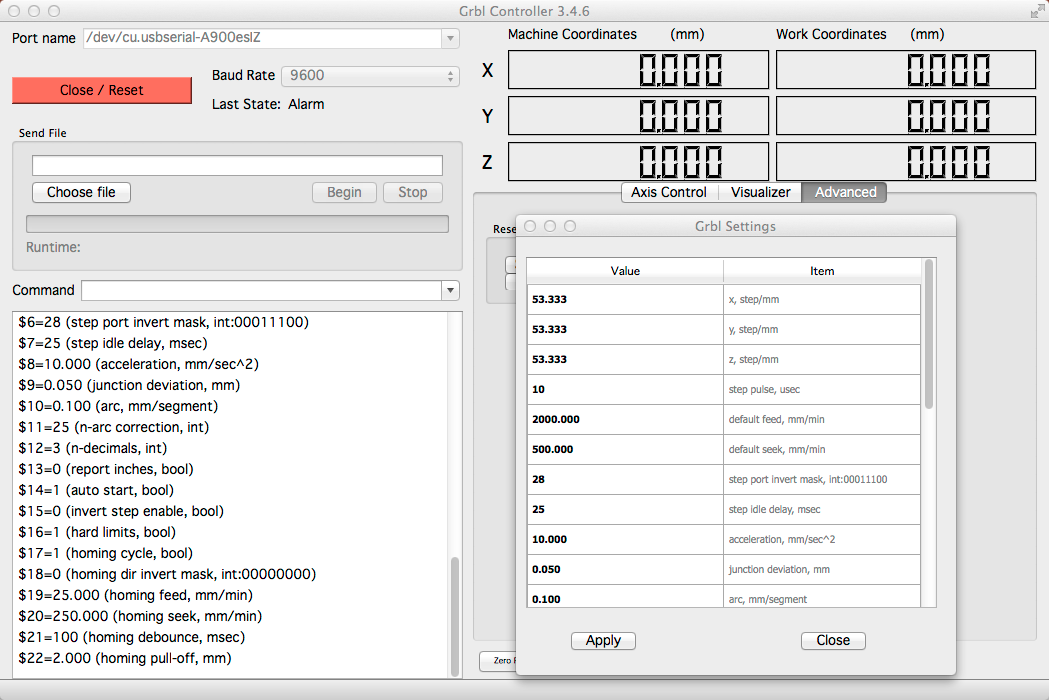The width and height of the screenshot is (1049, 700).
Task: Select default seek value 500.000
Action: [x=625, y=450]
